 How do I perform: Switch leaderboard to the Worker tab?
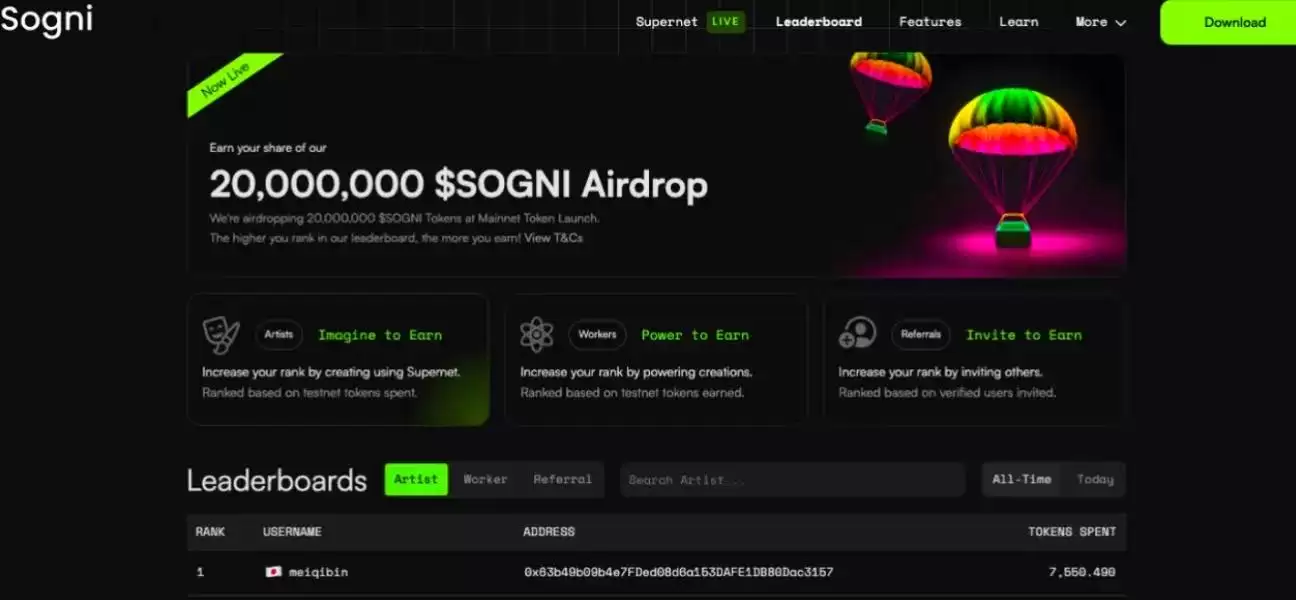coord(485,480)
